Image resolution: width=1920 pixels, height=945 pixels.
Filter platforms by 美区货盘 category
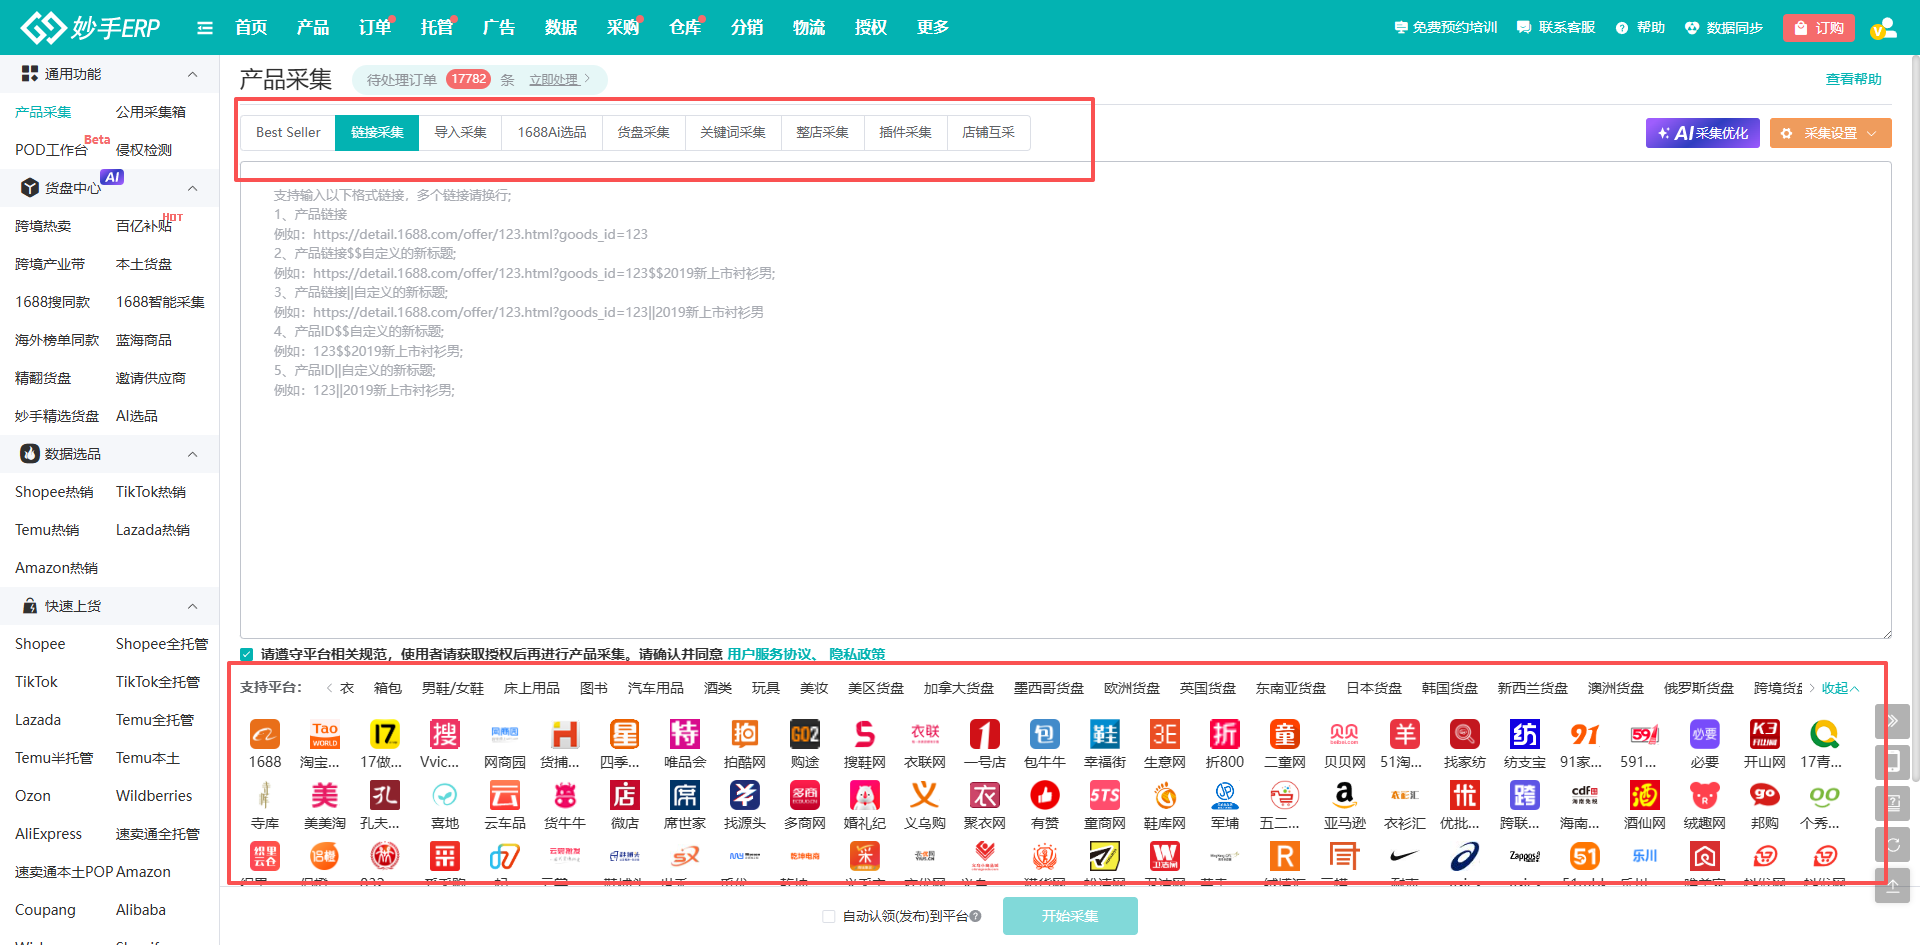pyautogui.click(x=875, y=688)
